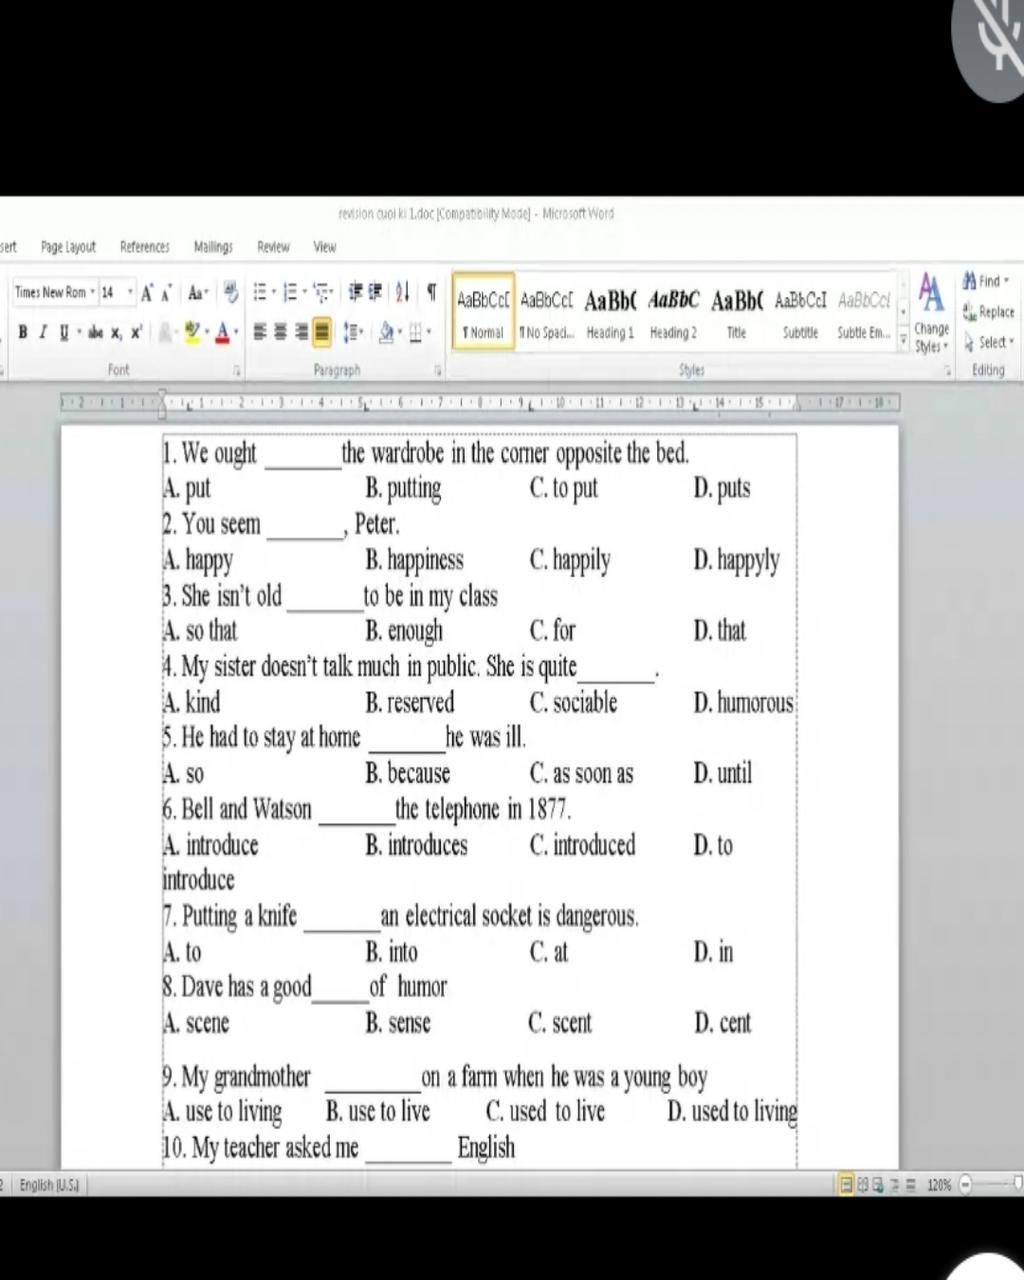Viewport: 1024px width, 1280px height.
Task: Click the Replace button
Action: coord(988,312)
